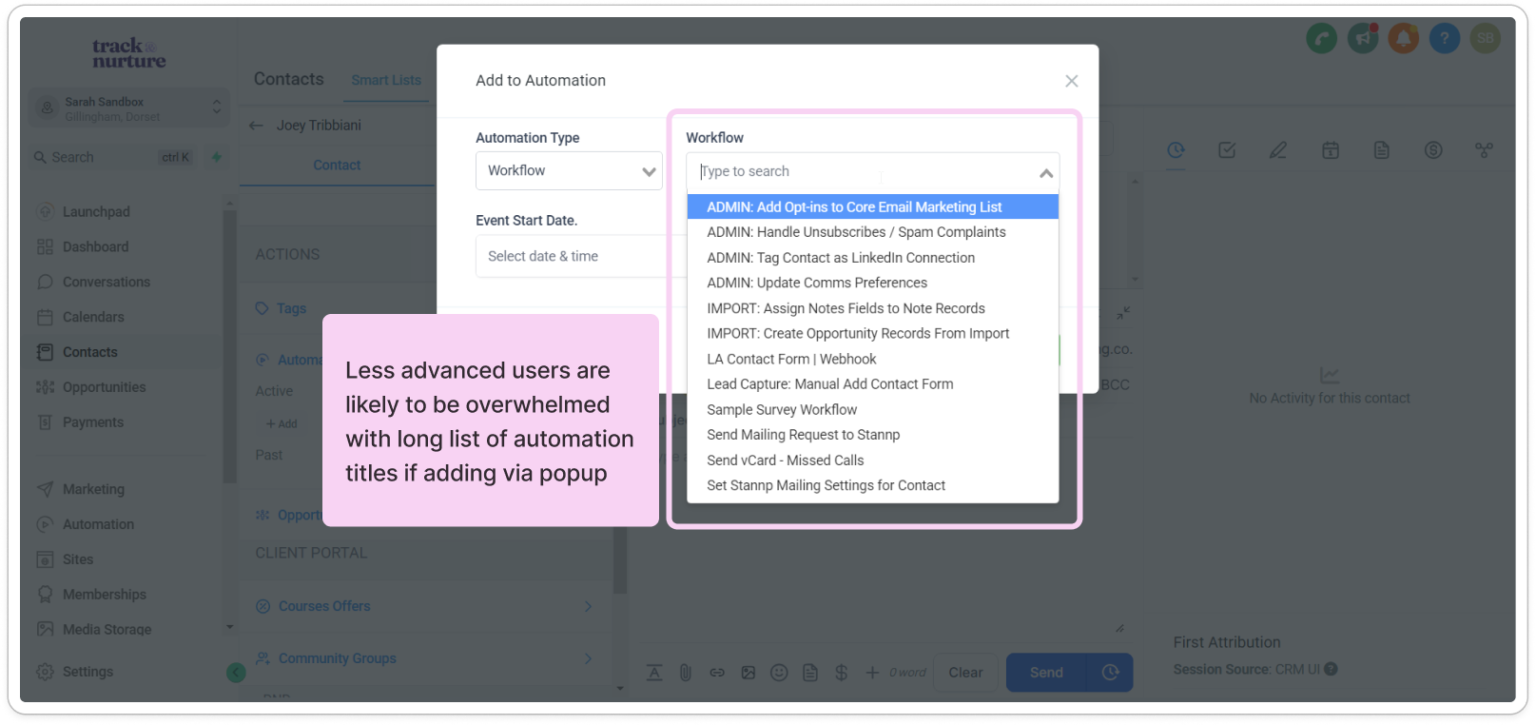Select Sample Survey Workflow
The height and width of the screenshot is (725, 1536).
point(873,410)
